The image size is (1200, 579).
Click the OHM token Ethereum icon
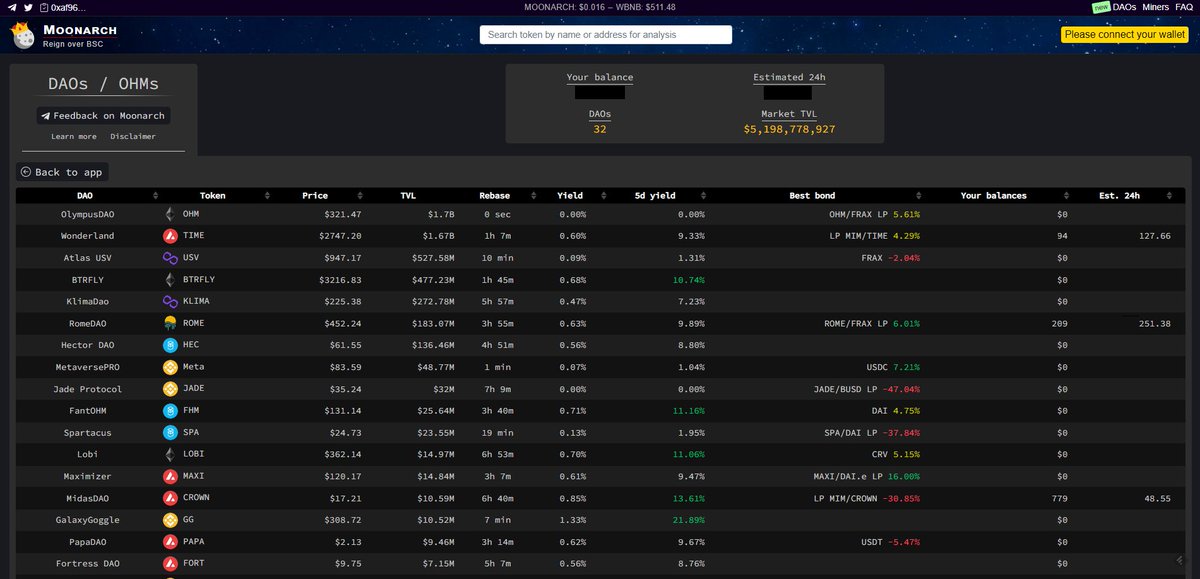point(170,214)
